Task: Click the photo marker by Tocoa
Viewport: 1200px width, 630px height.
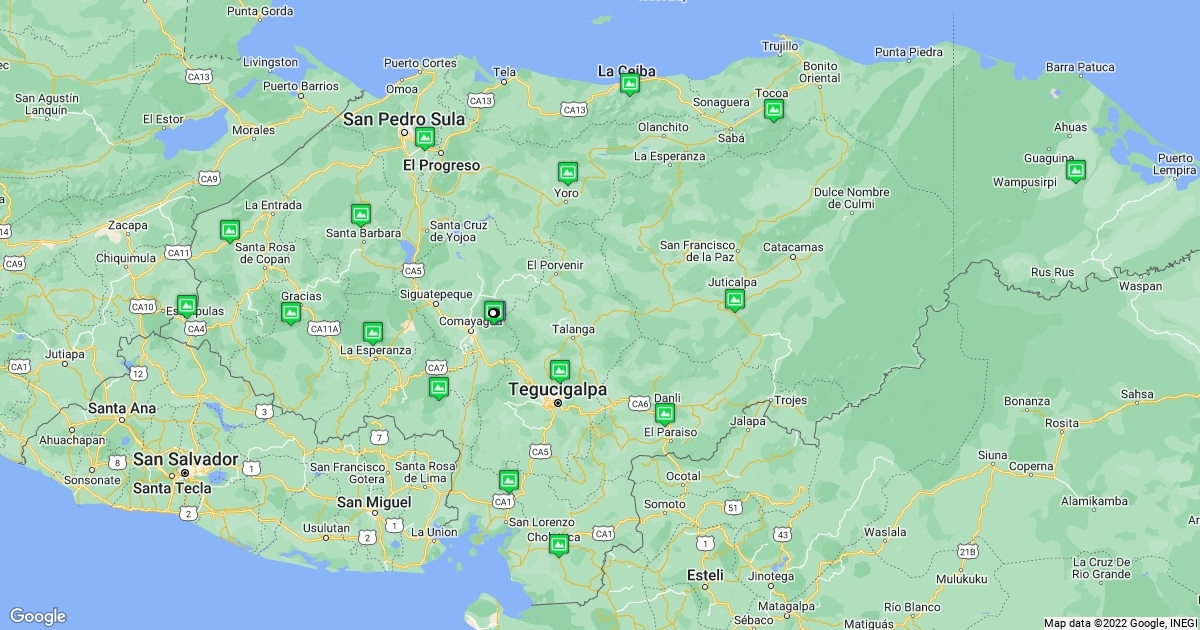Action: (x=772, y=110)
